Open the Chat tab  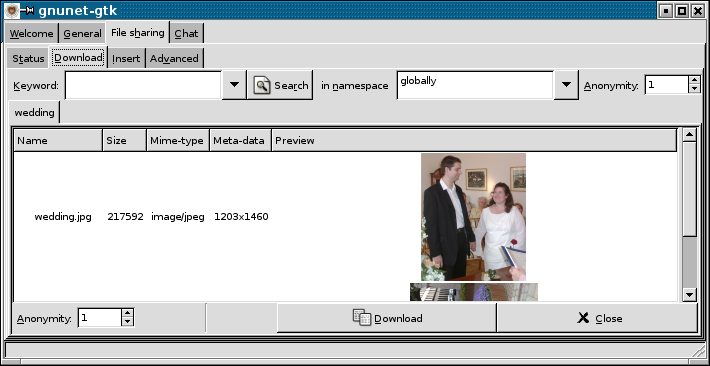(187, 34)
